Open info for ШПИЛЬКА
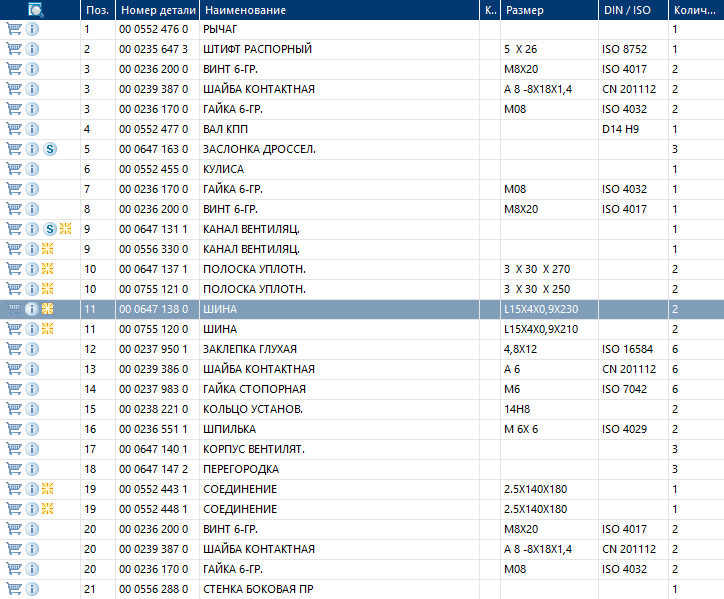Viewport: 724px width, 599px height. (32, 429)
